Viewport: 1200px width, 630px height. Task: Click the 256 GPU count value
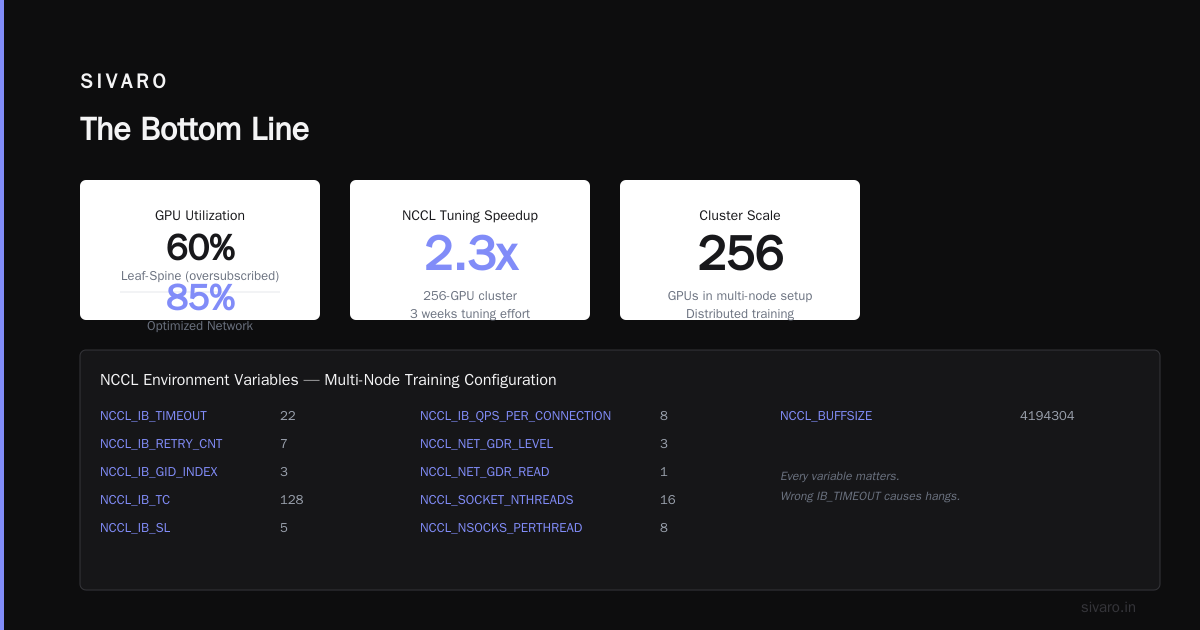point(740,253)
